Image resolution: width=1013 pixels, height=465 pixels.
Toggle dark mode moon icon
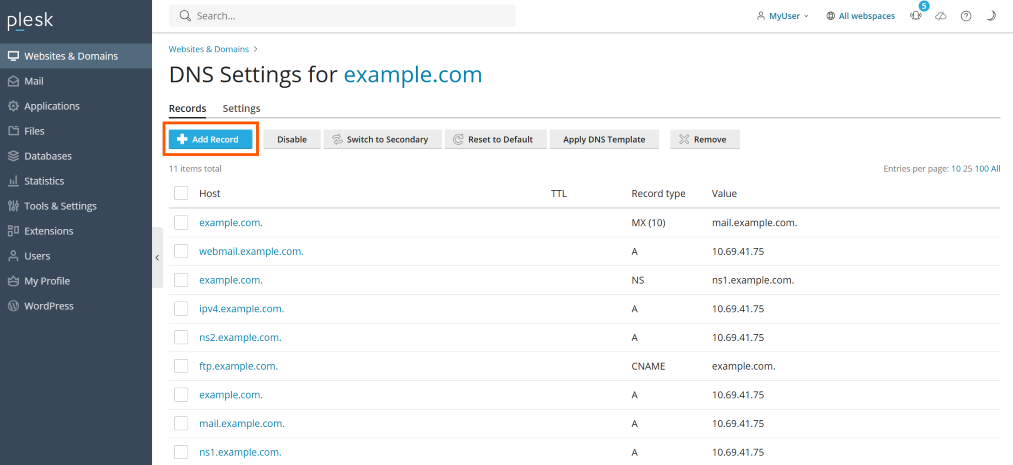pos(991,16)
